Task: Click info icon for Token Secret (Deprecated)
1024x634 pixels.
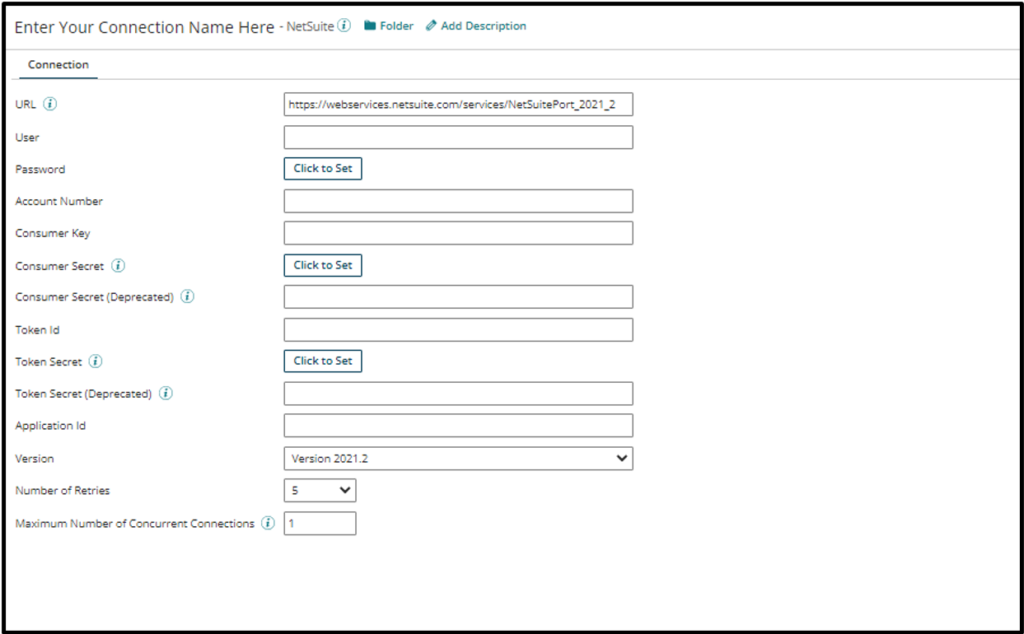Action: tap(166, 393)
